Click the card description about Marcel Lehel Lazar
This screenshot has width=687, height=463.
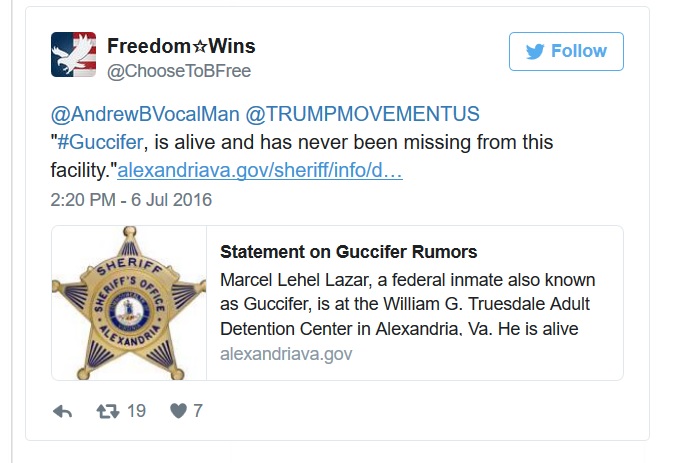tap(407, 304)
